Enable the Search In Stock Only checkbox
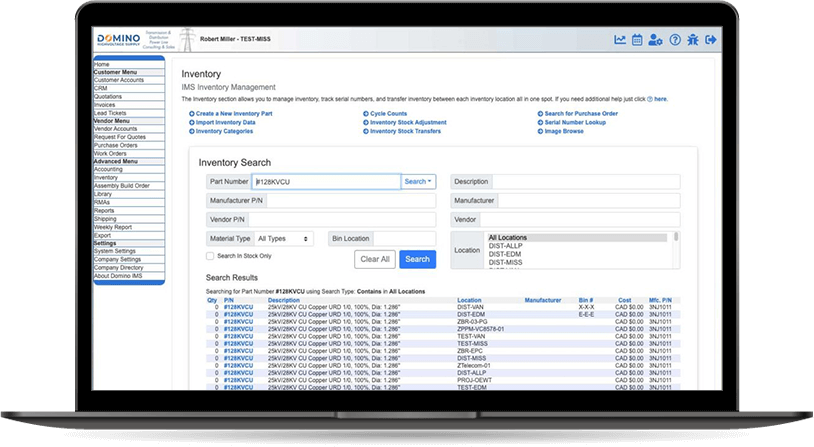 tap(210, 256)
